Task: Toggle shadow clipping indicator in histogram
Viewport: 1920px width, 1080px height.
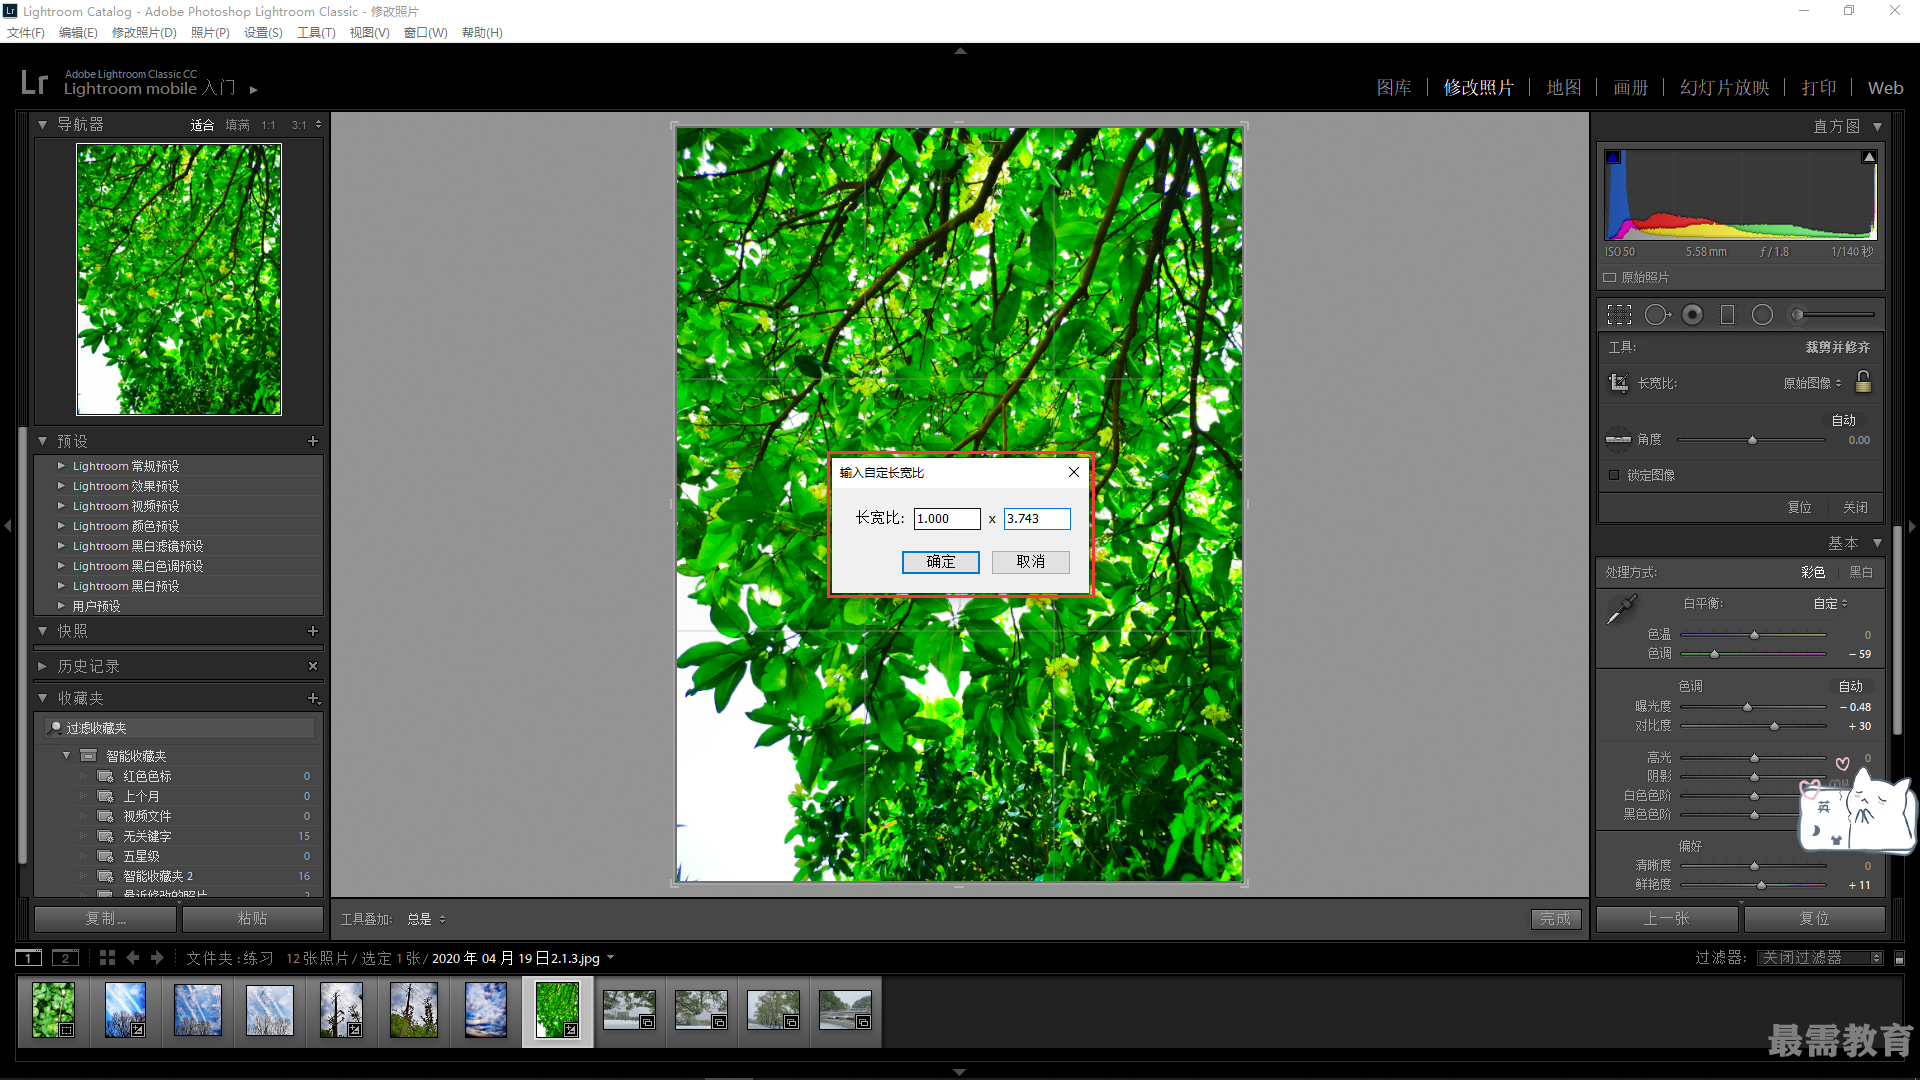Action: 1612,157
